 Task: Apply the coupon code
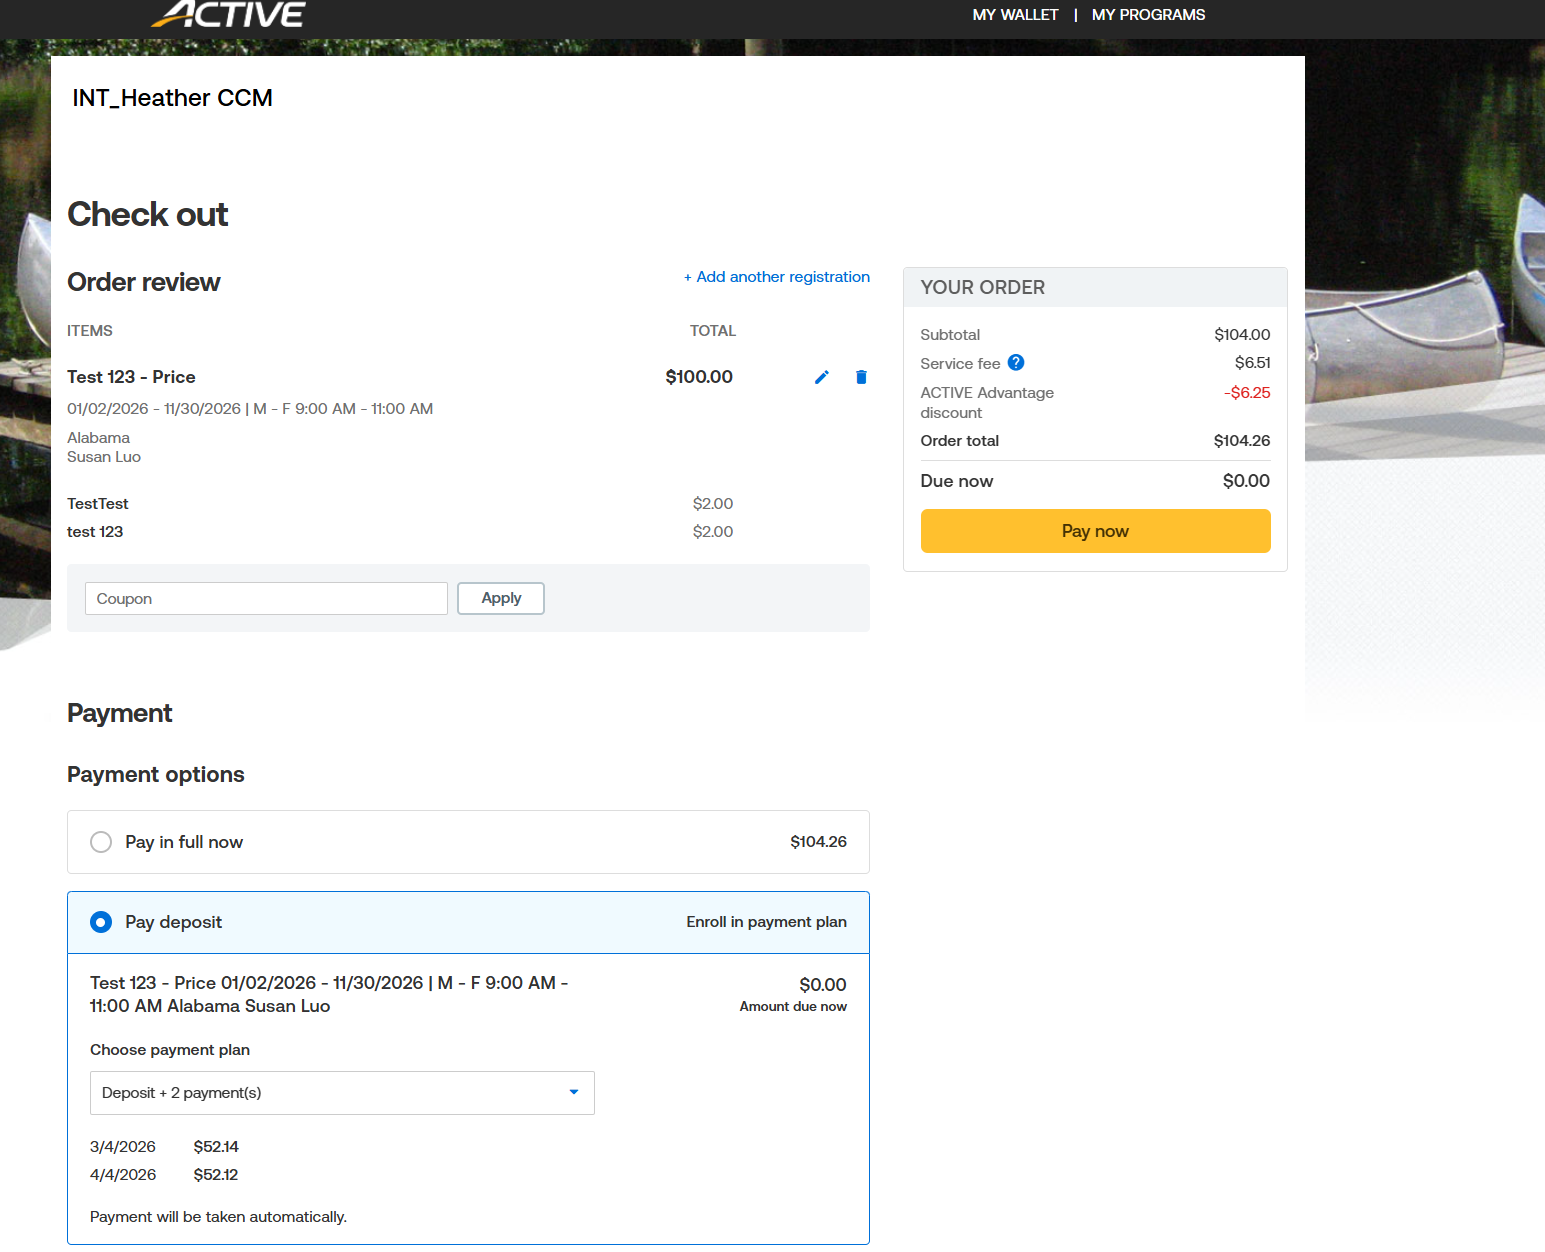(x=501, y=598)
